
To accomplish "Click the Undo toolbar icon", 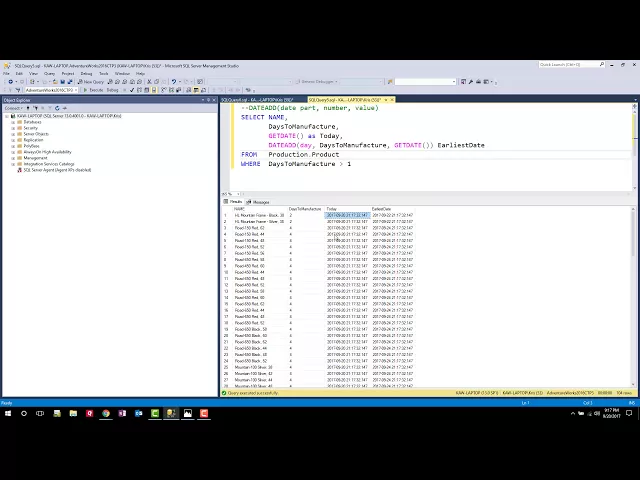I will coord(174,82).
